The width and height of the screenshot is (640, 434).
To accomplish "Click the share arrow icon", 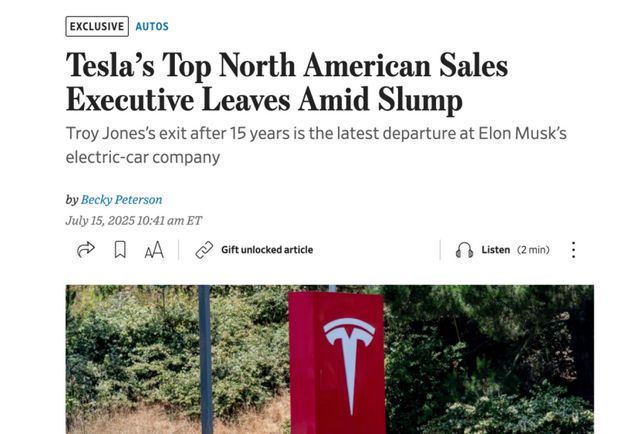I will click(x=86, y=250).
